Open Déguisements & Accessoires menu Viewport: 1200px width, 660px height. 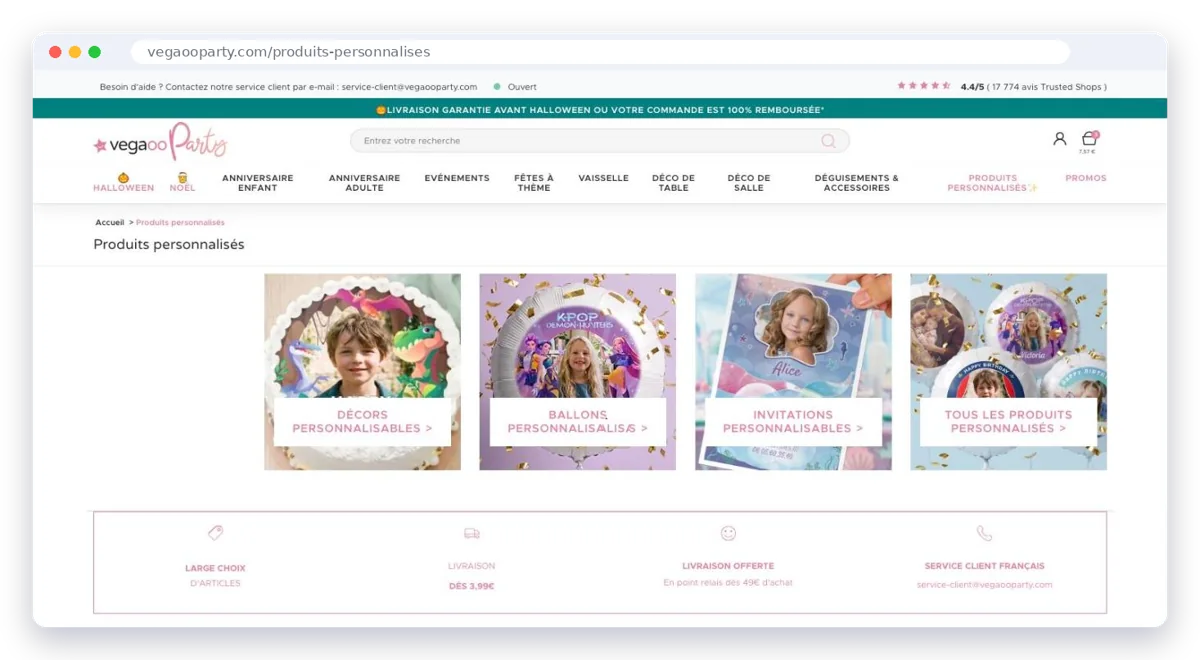point(857,183)
